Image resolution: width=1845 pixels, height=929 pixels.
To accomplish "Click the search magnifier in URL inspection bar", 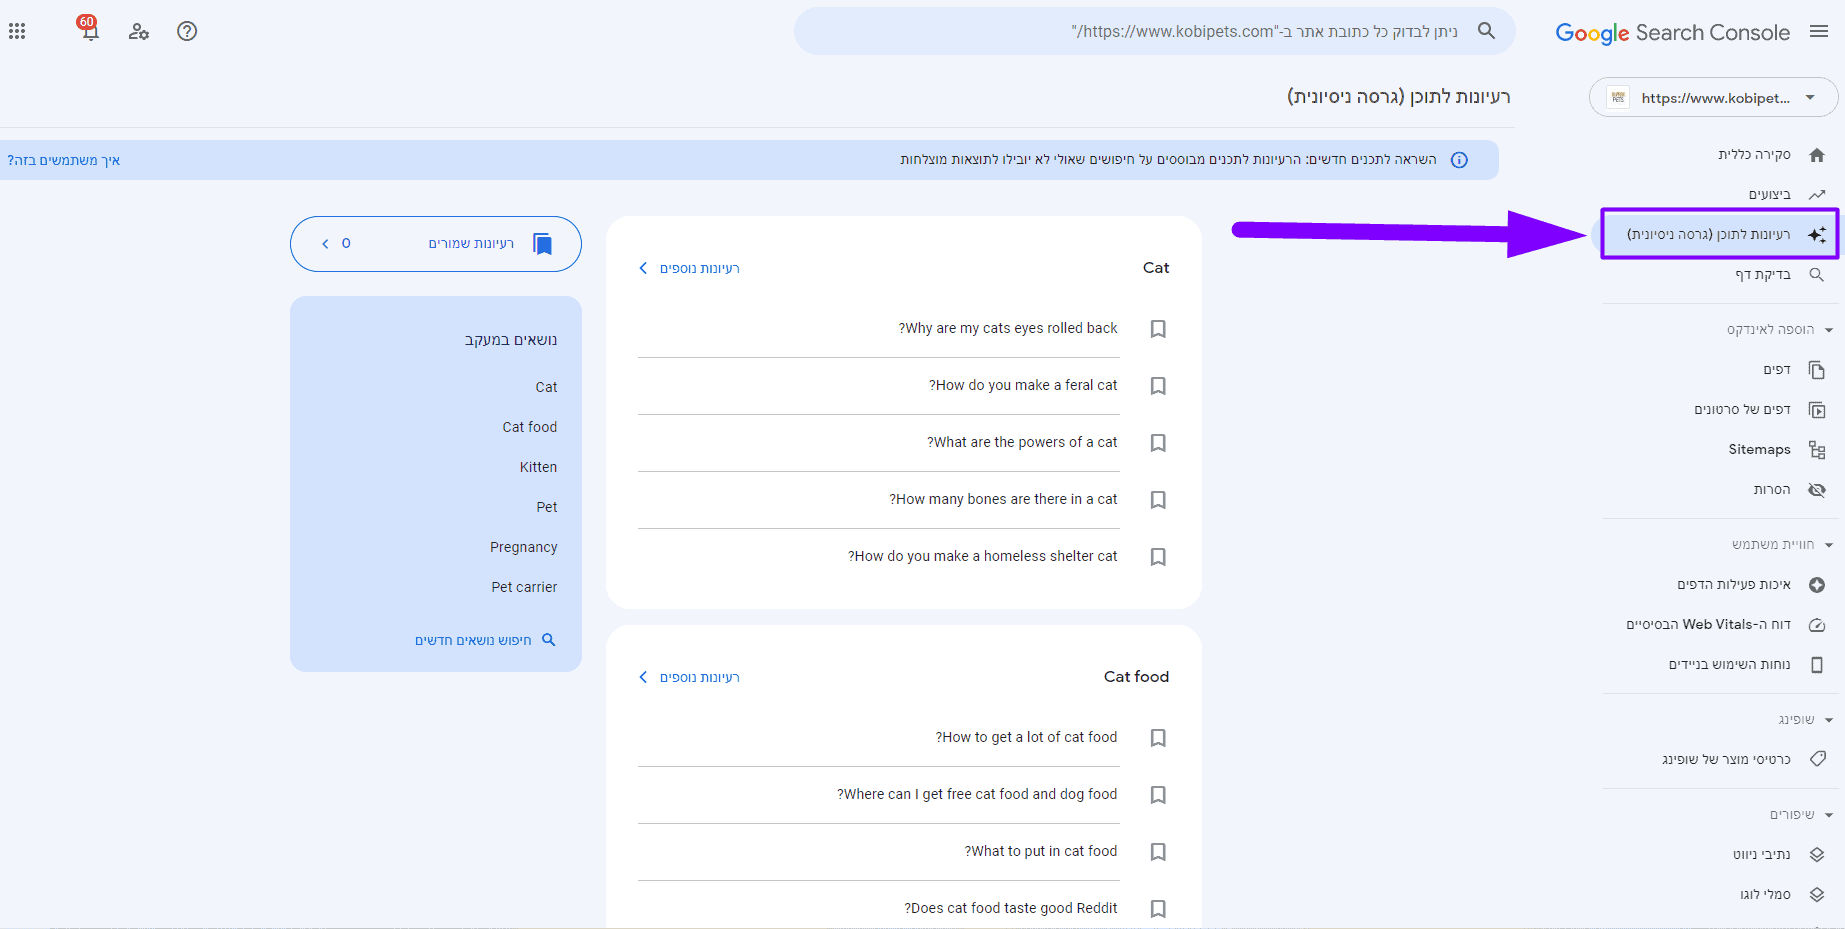I will (1487, 31).
